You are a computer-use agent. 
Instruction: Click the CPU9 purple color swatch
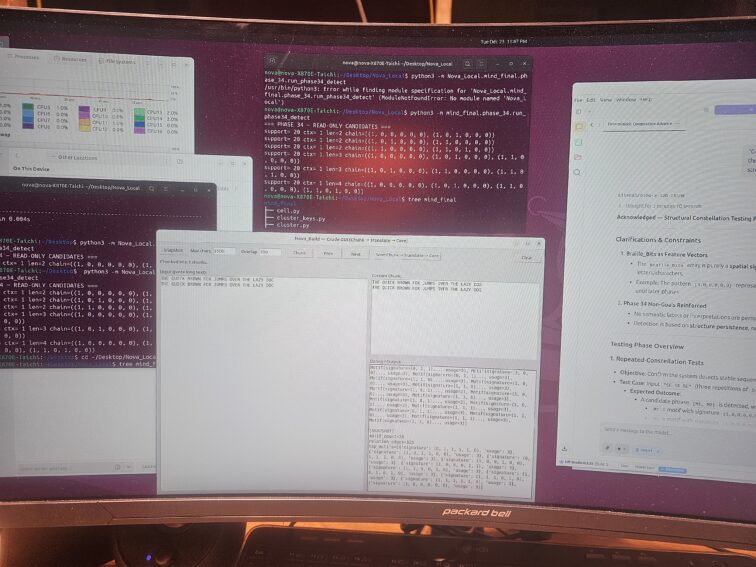pyautogui.click(x=84, y=110)
